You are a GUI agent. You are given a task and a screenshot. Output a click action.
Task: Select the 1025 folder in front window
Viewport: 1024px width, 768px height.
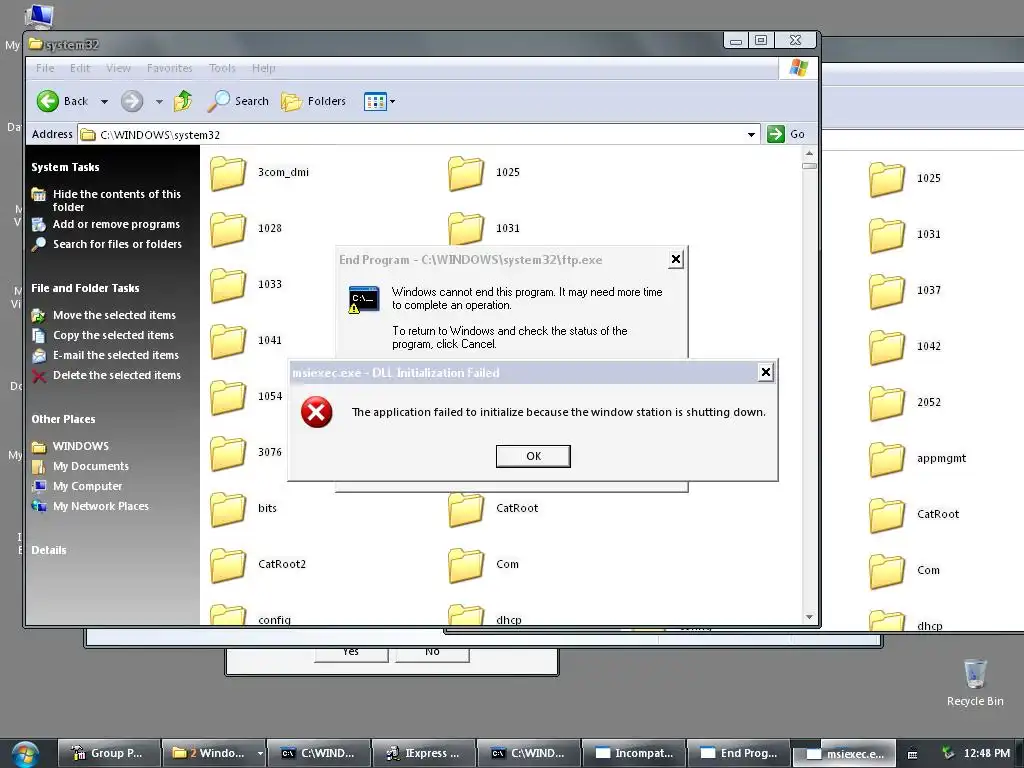click(x=466, y=172)
